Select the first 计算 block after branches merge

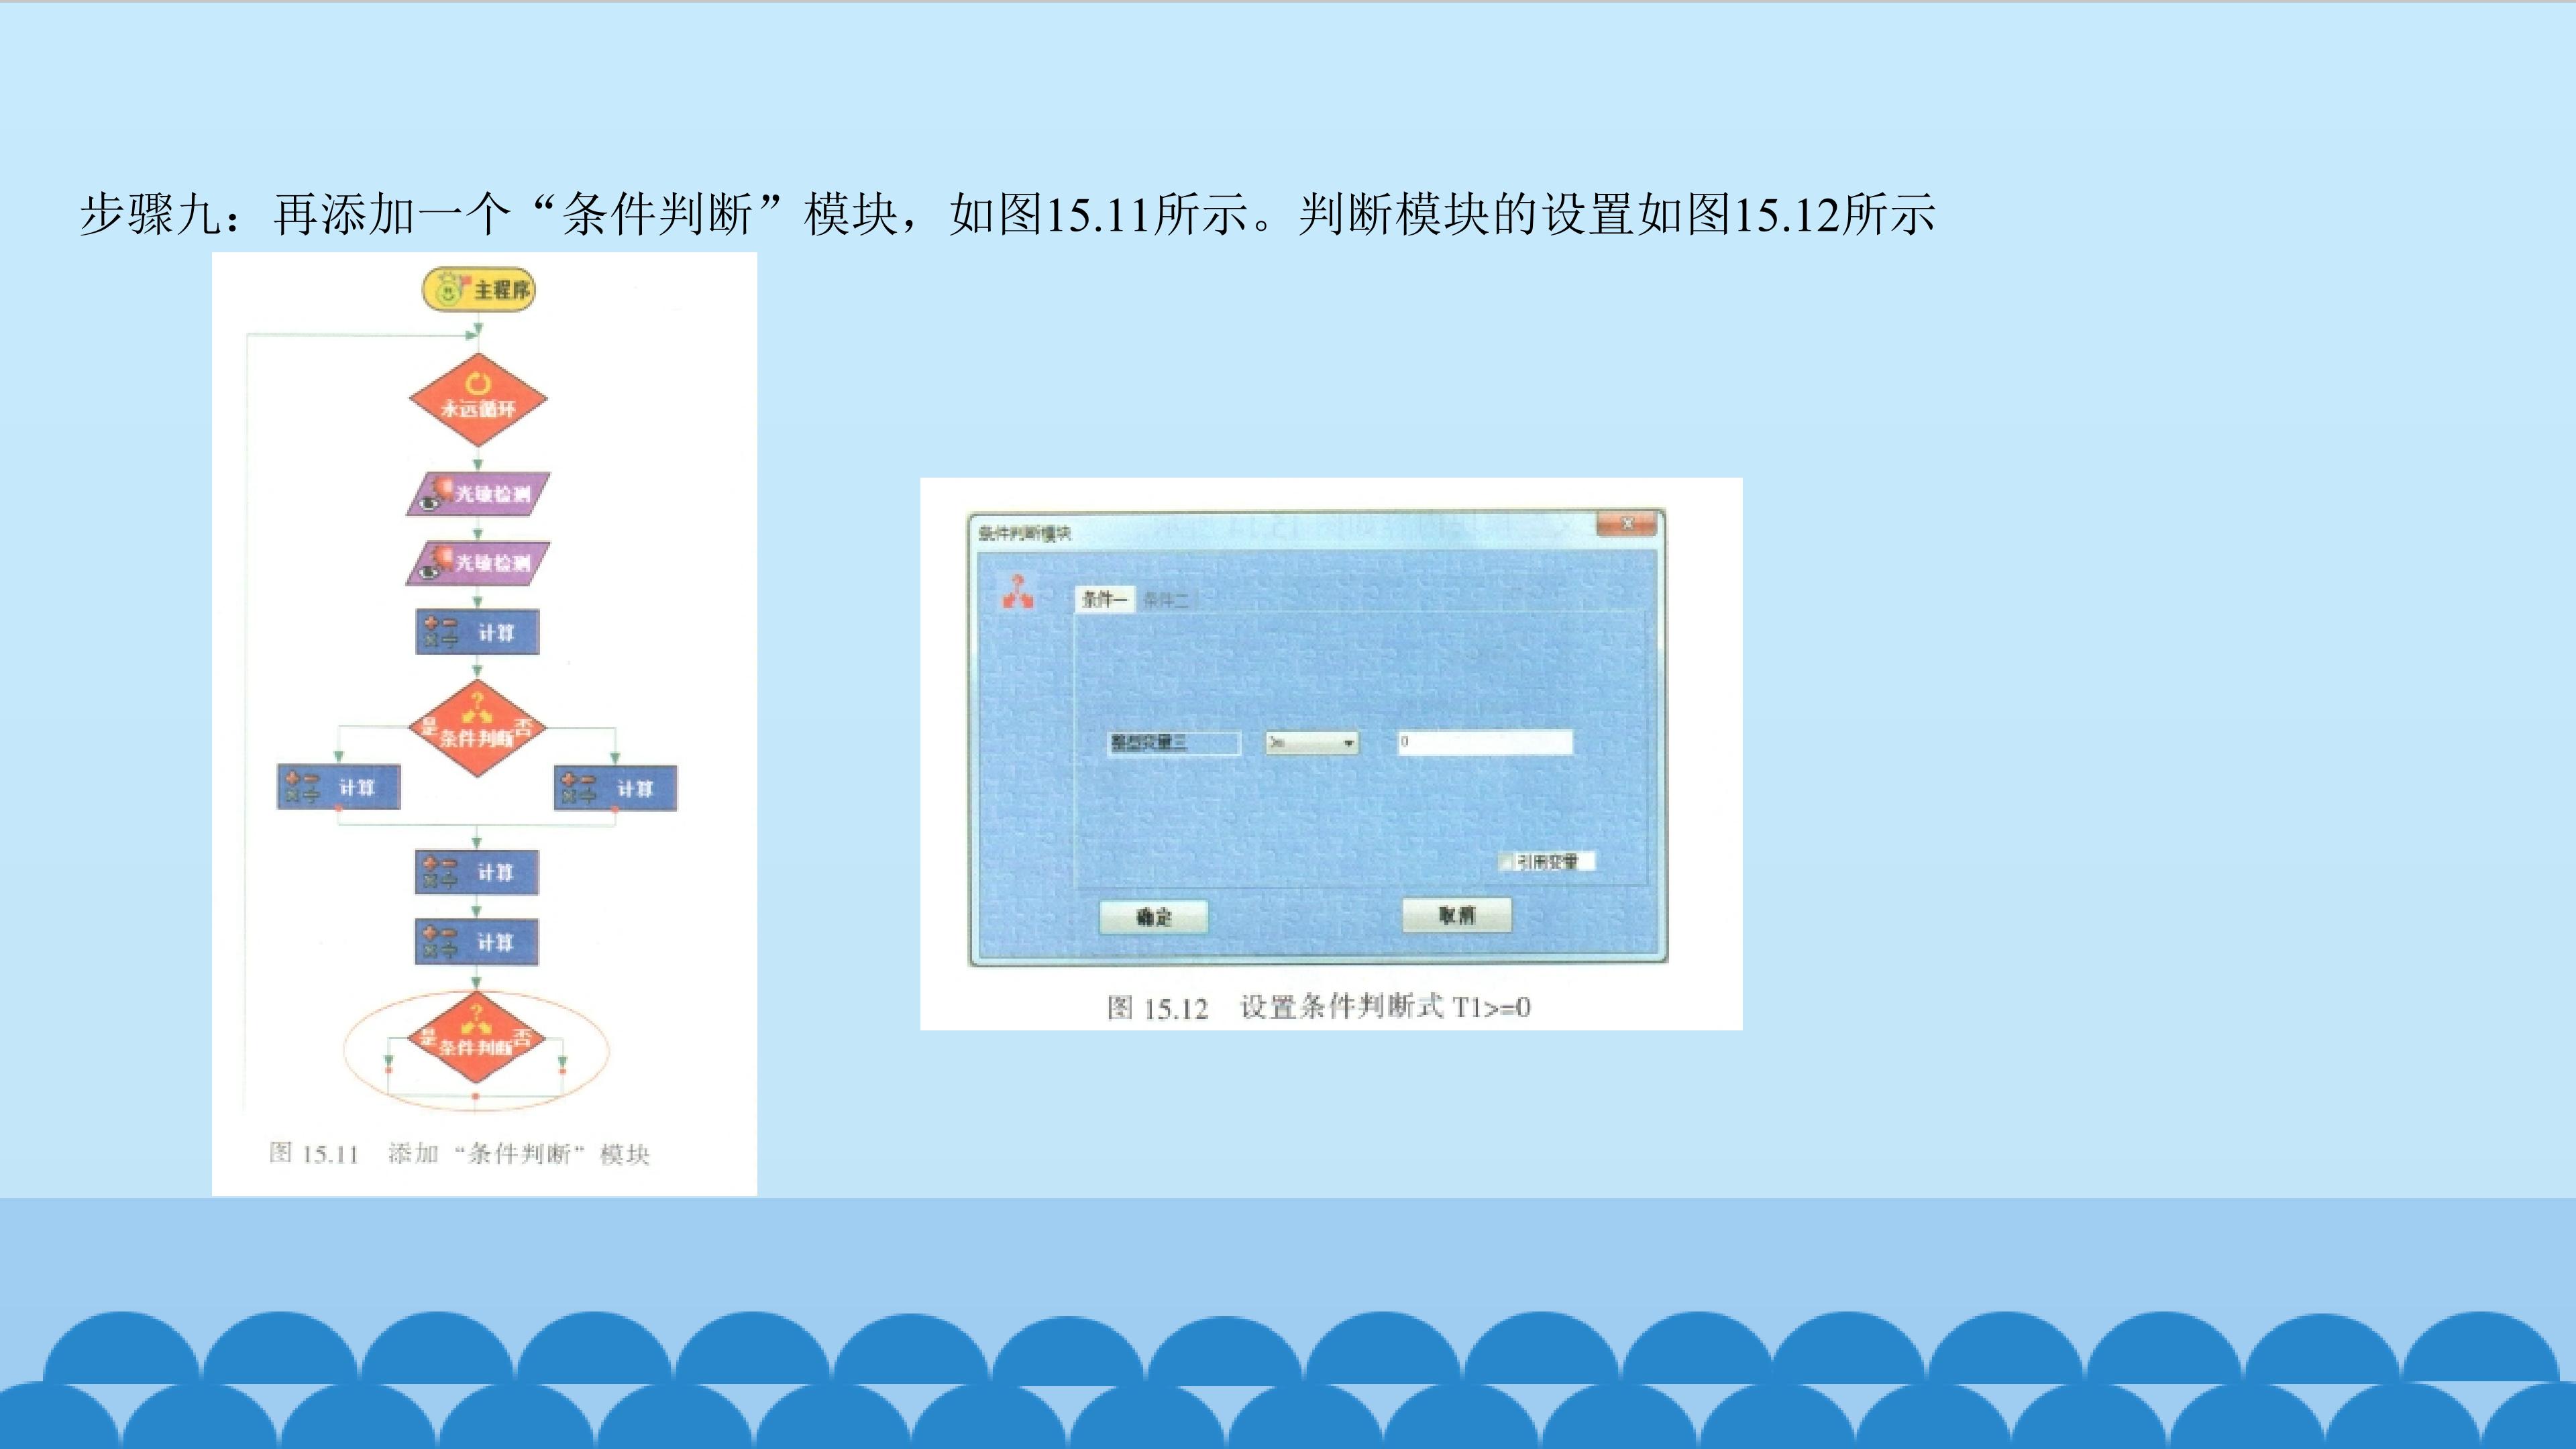(477, 872)
